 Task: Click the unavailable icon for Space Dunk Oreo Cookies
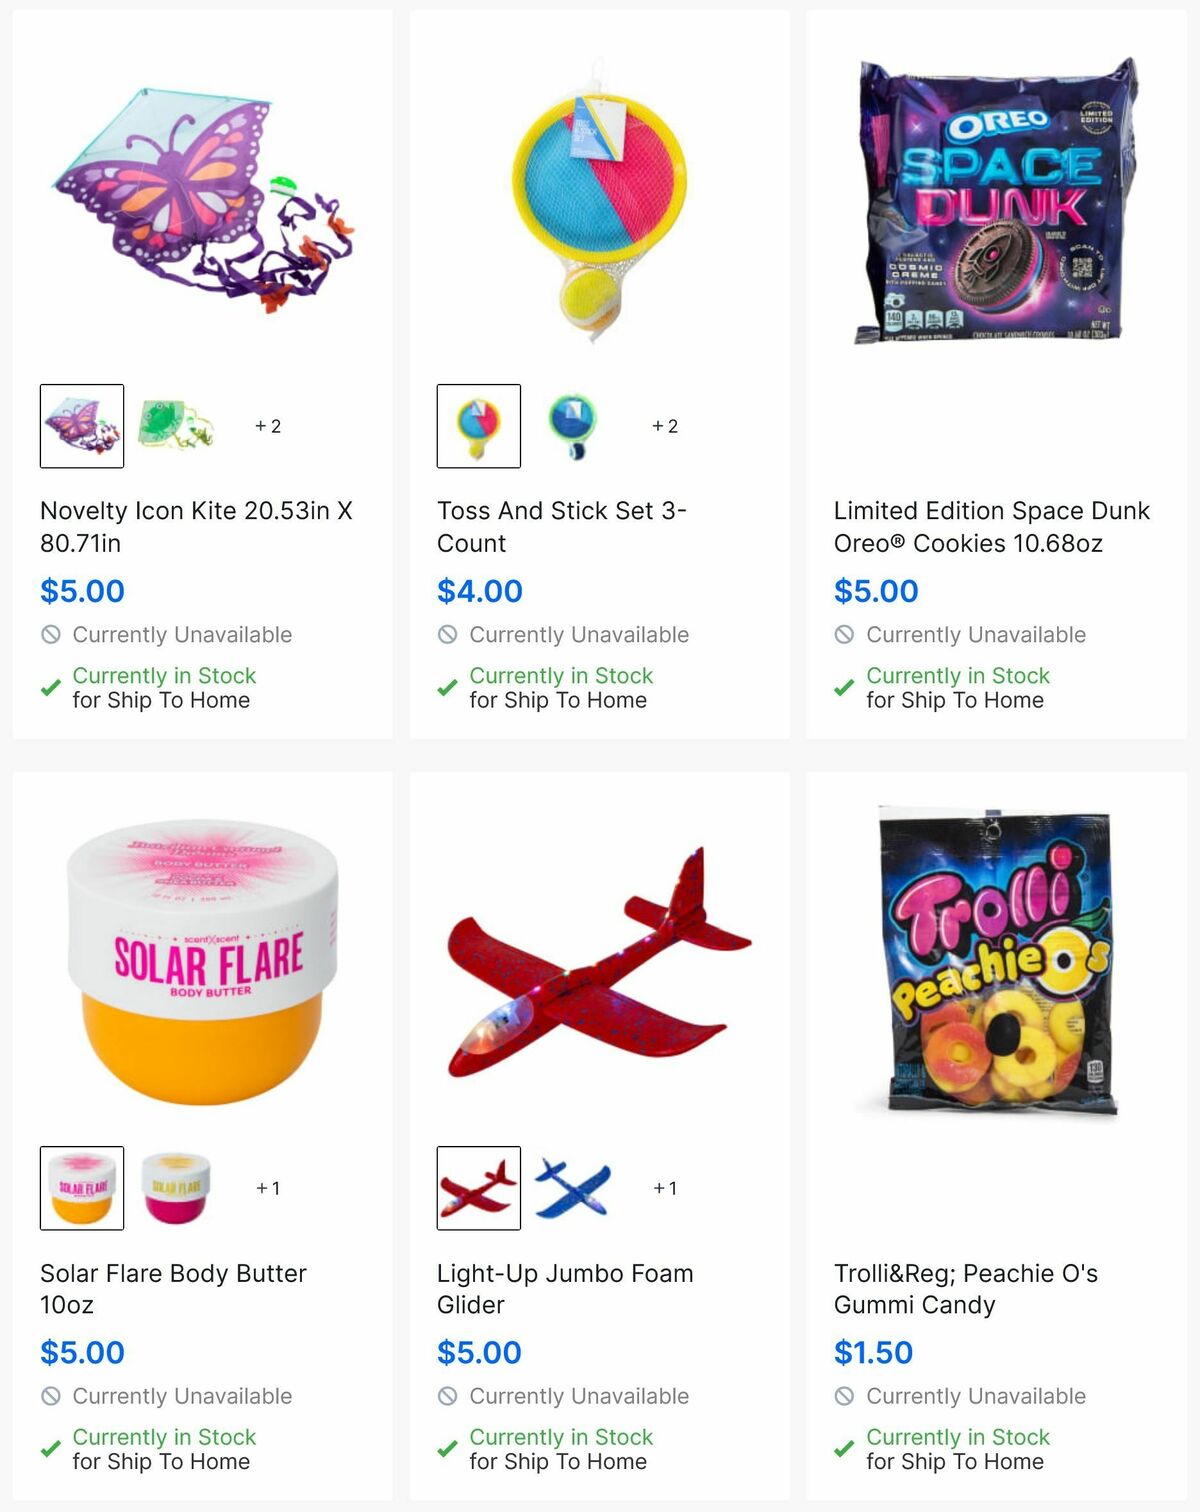[843, 634]
